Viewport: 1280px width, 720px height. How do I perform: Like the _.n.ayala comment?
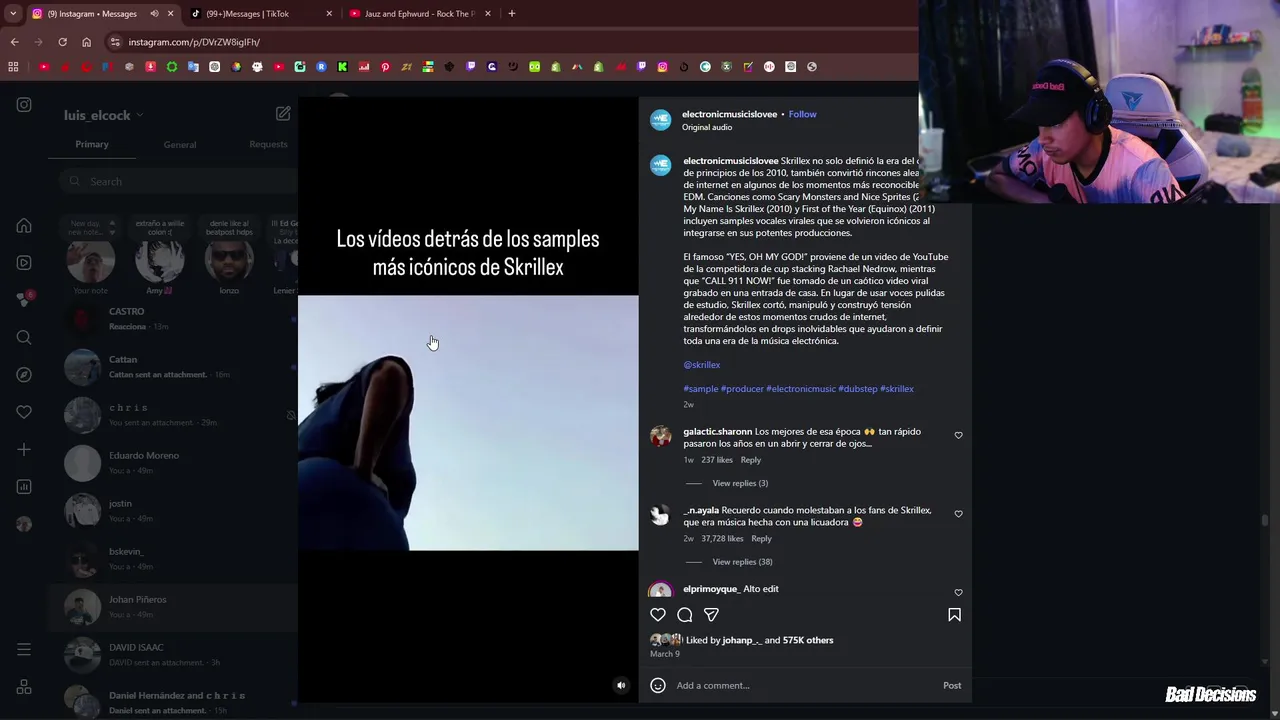958,514
